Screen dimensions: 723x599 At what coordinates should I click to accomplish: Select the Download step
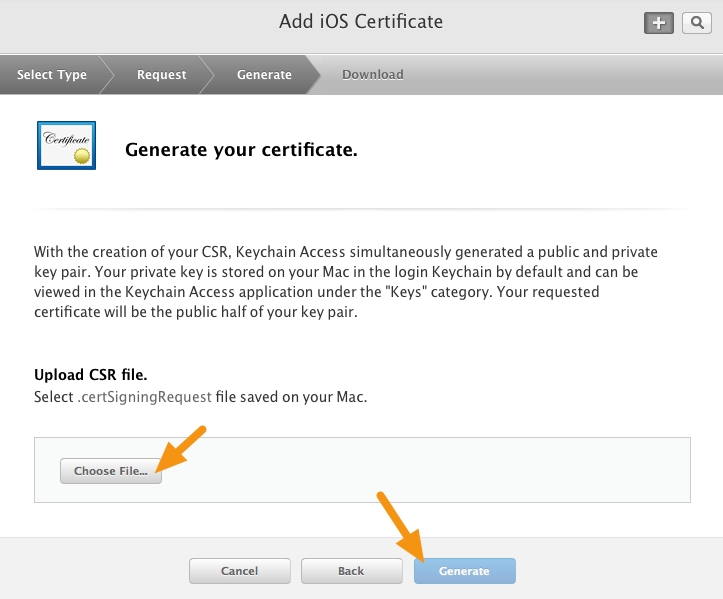[373, 74]
